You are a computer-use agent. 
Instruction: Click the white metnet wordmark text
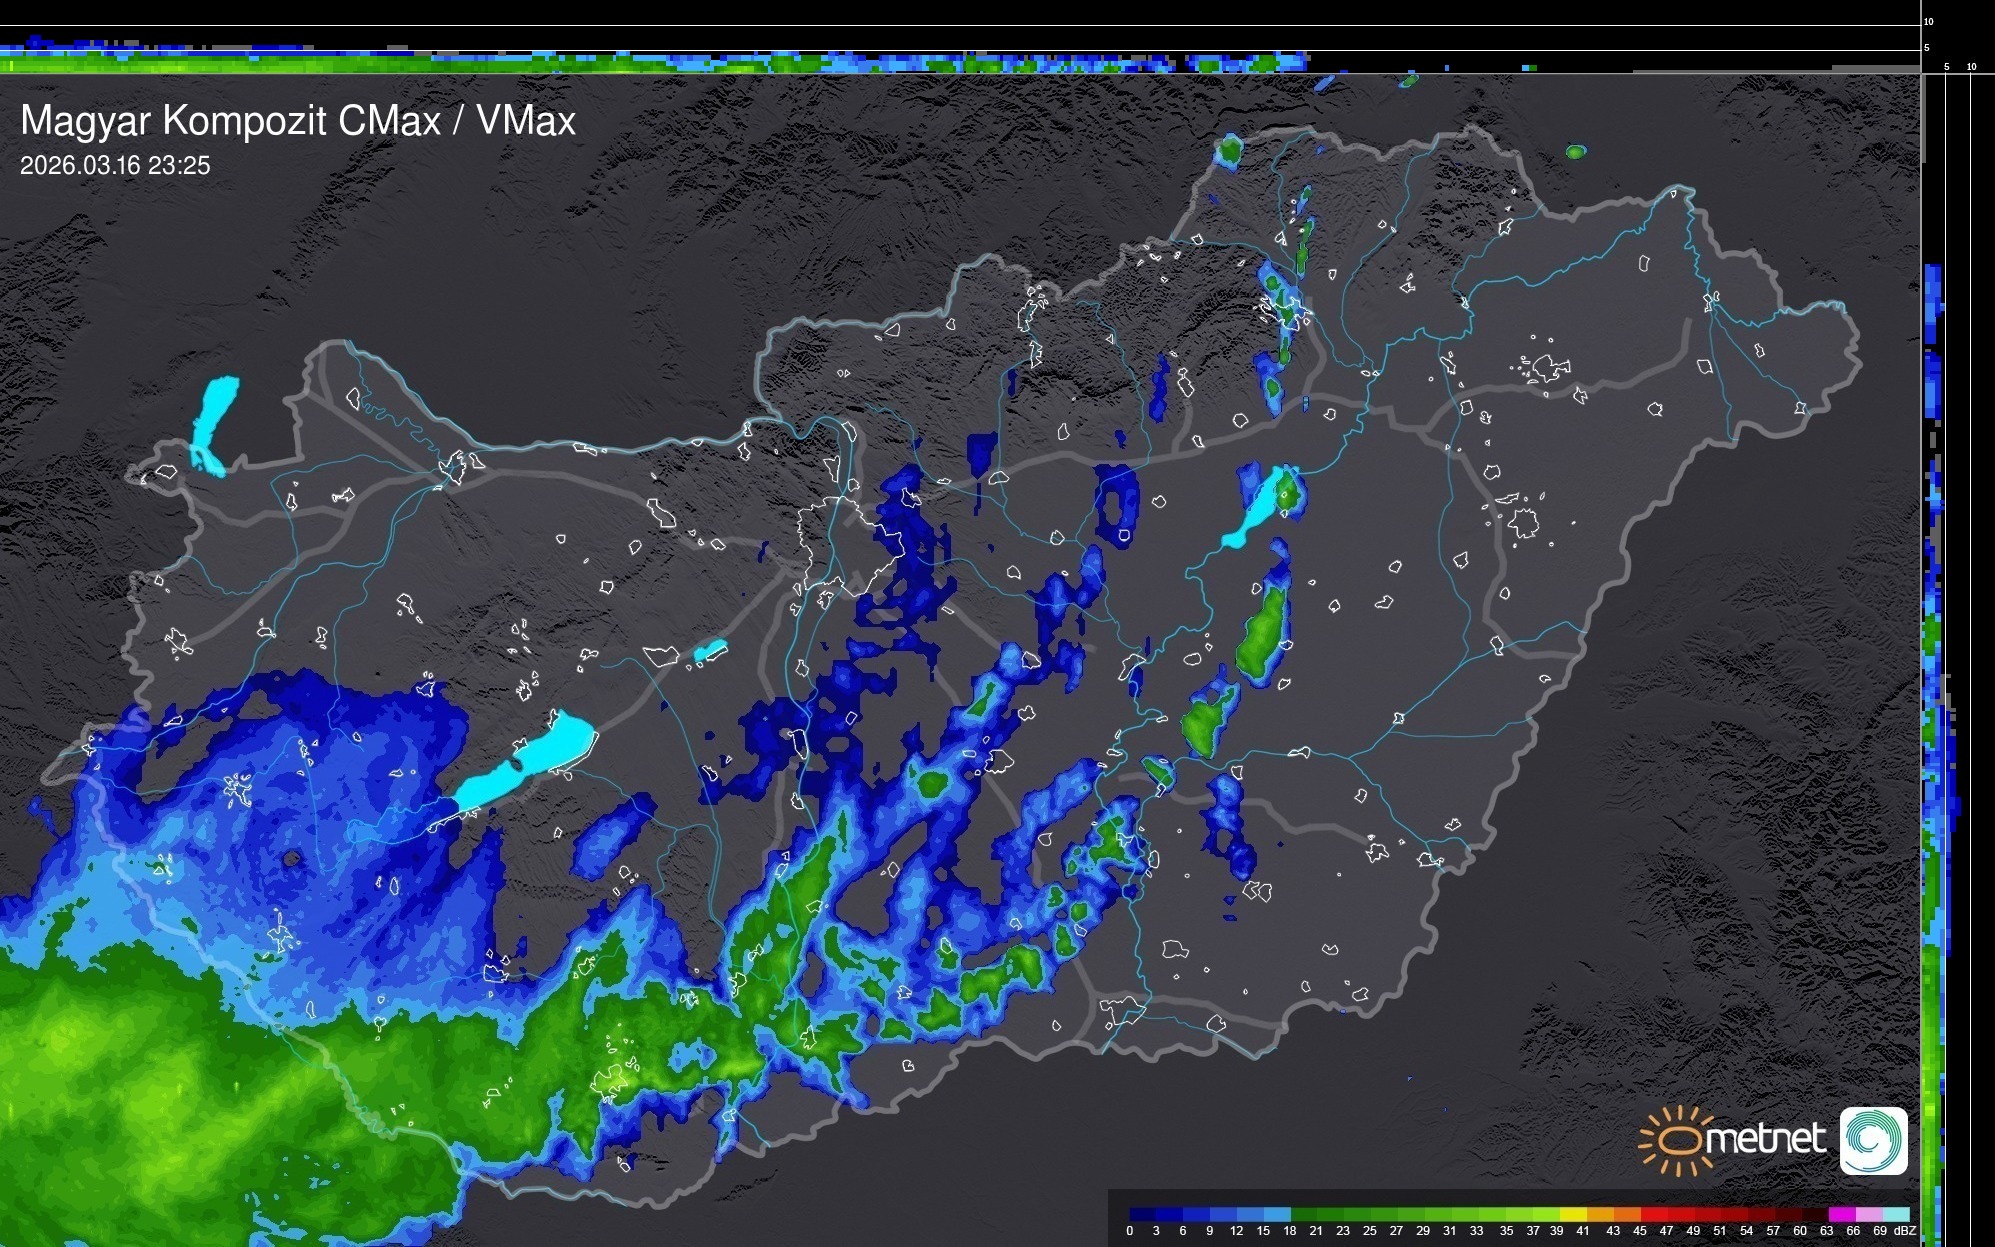point(1766,1139)
